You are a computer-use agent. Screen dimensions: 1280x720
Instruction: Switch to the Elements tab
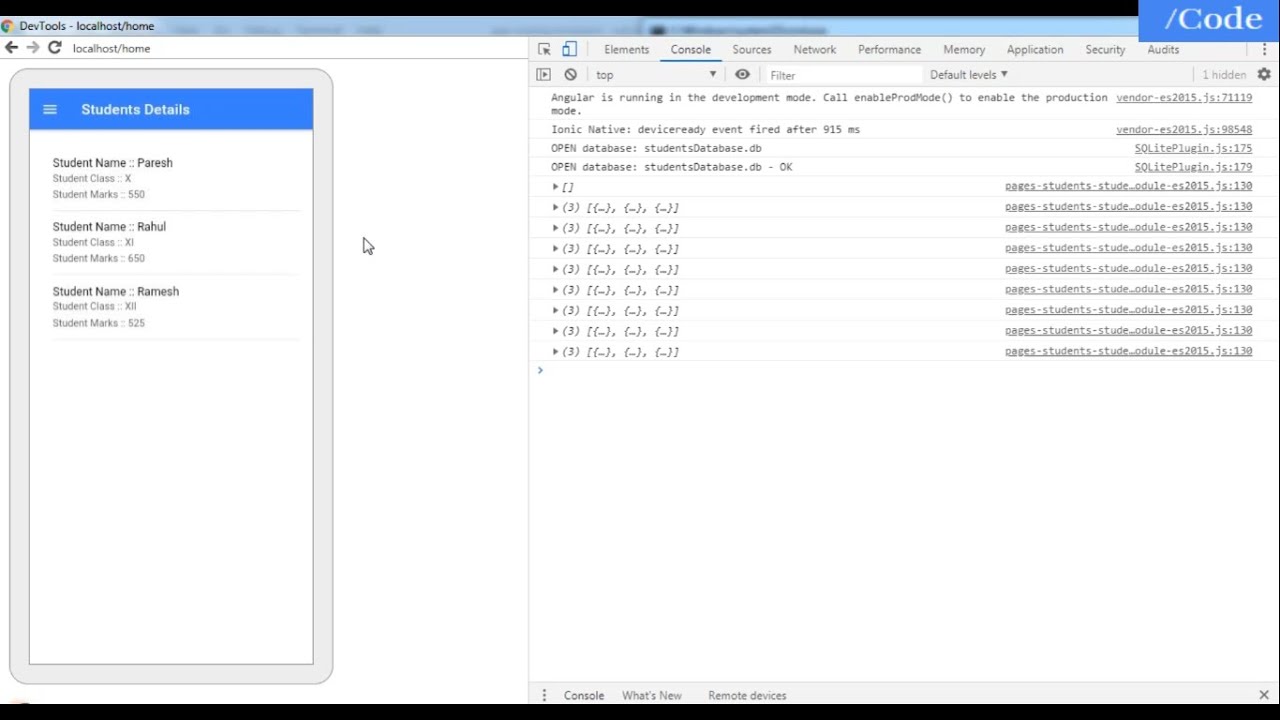626,49
